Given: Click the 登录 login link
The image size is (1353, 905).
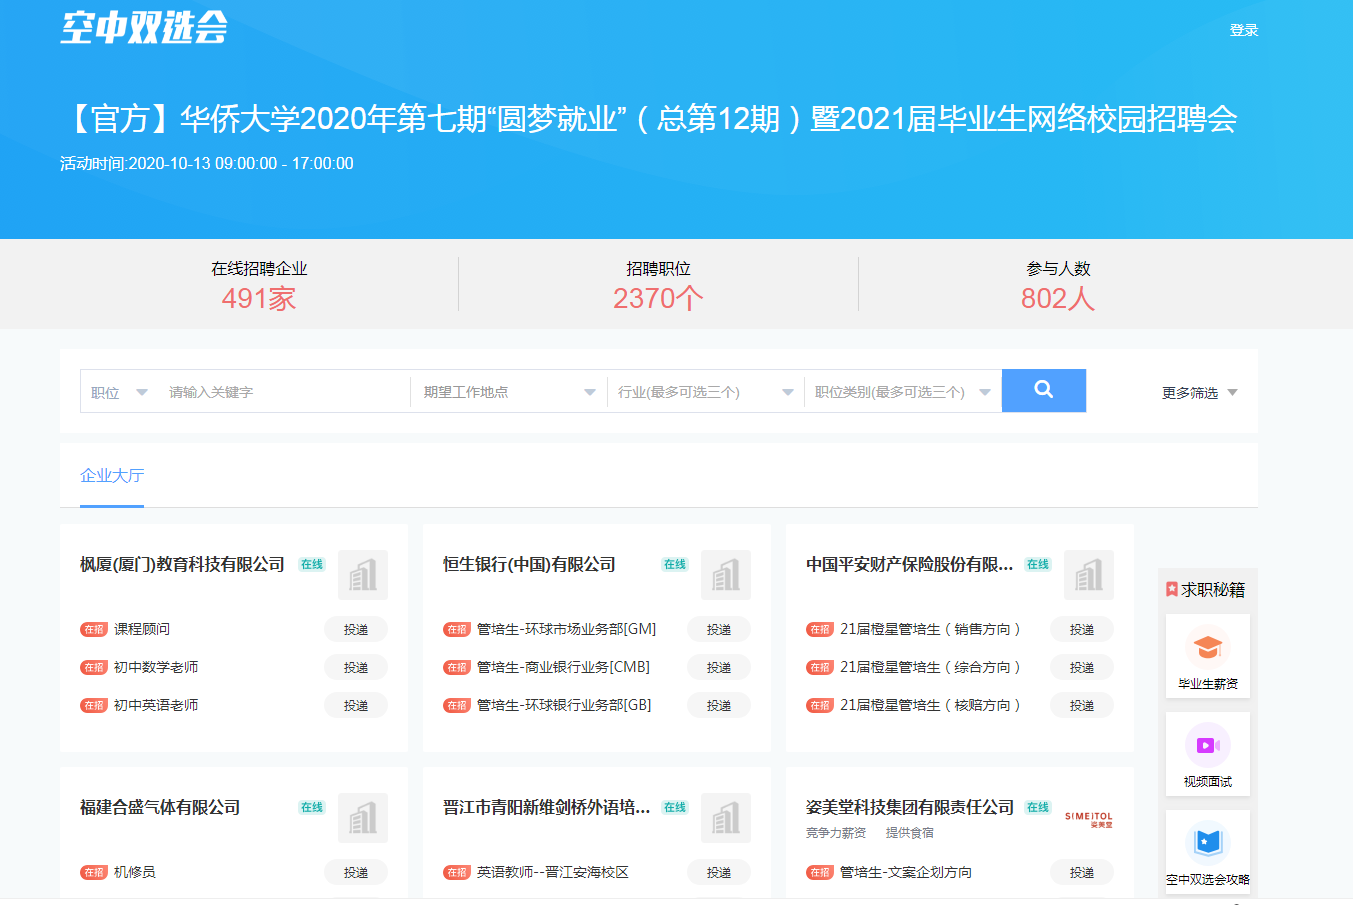Looking at the screenshot, I should [x=1243, y=30].
